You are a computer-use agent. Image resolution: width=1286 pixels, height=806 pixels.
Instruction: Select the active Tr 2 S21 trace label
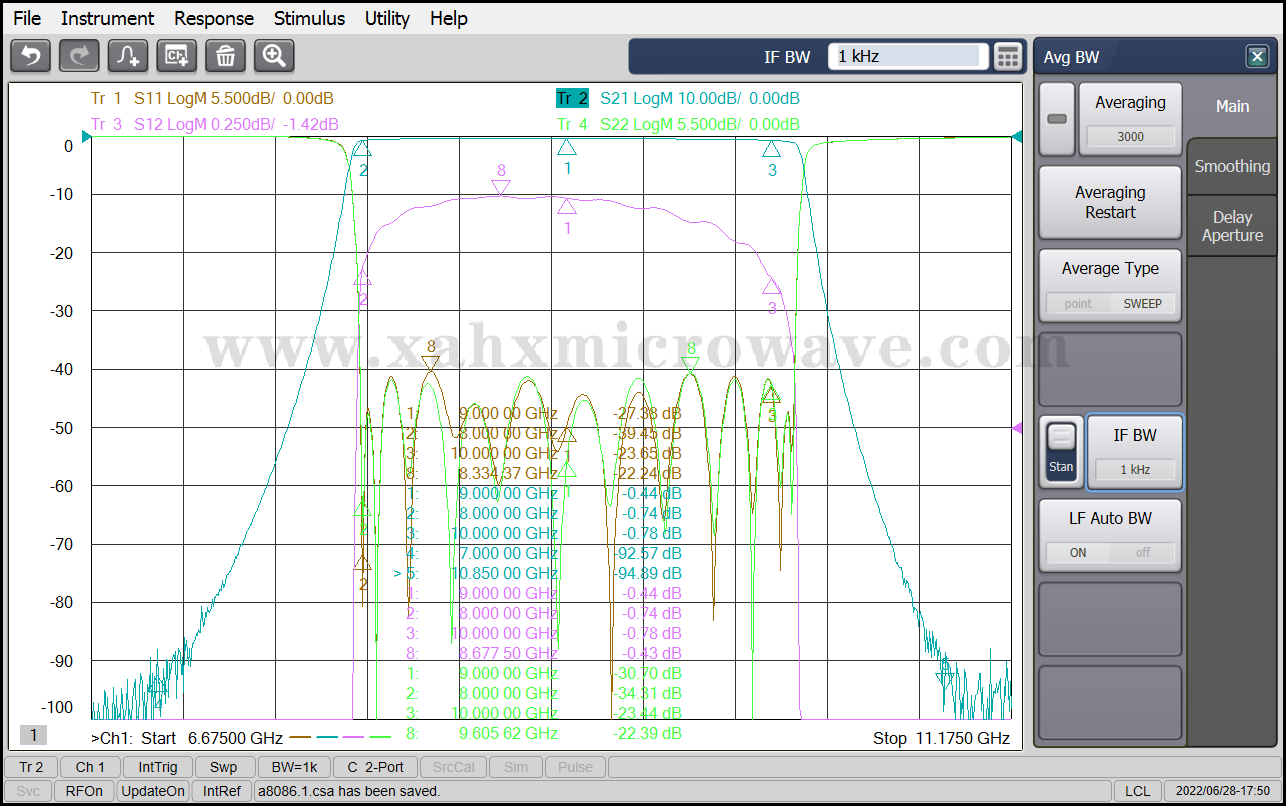pyautogui.click(x=678, y=98)
